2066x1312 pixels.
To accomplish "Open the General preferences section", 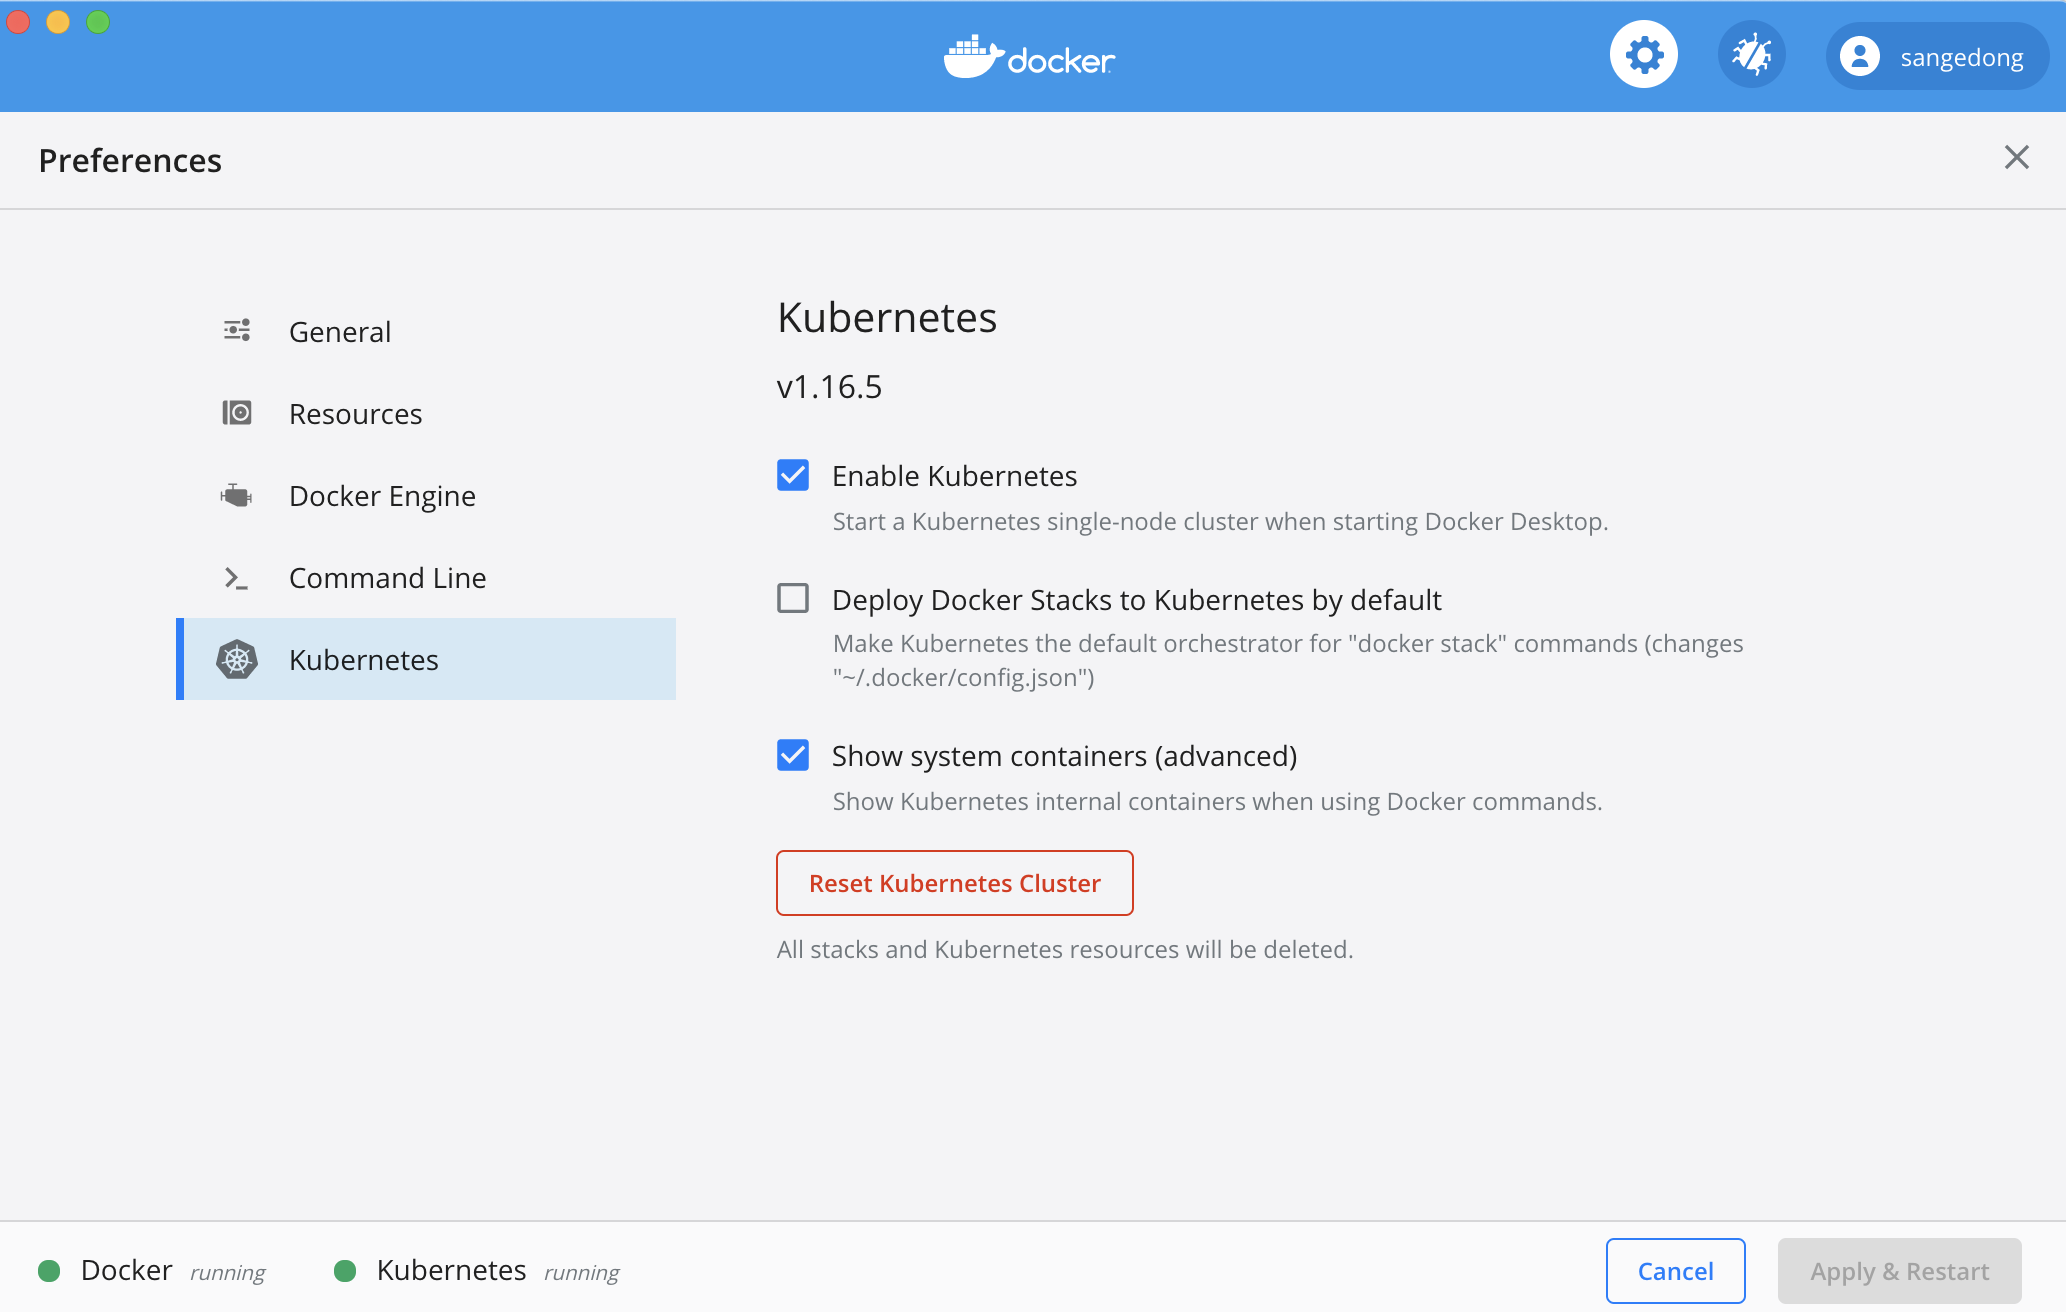I will pyautogui.click(x=340, y=332).
